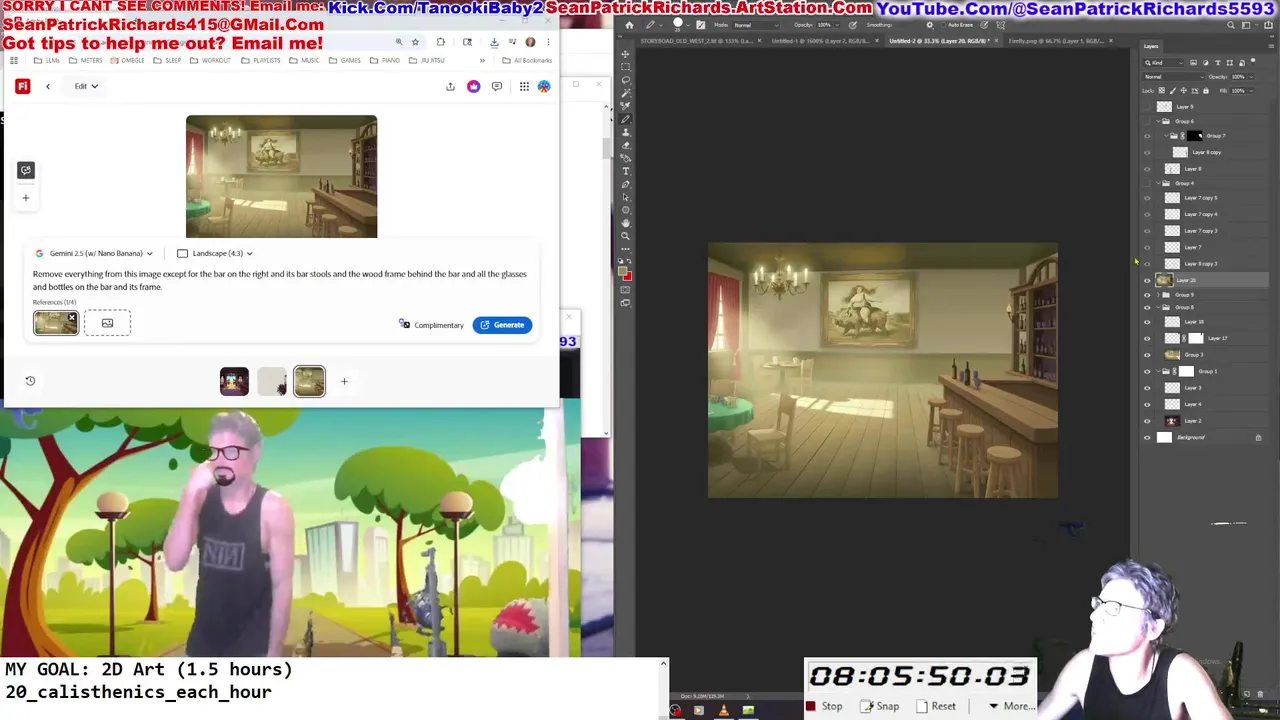1280x720 pixels.
Task: Open the foreground color swatch
Action: 624,270
